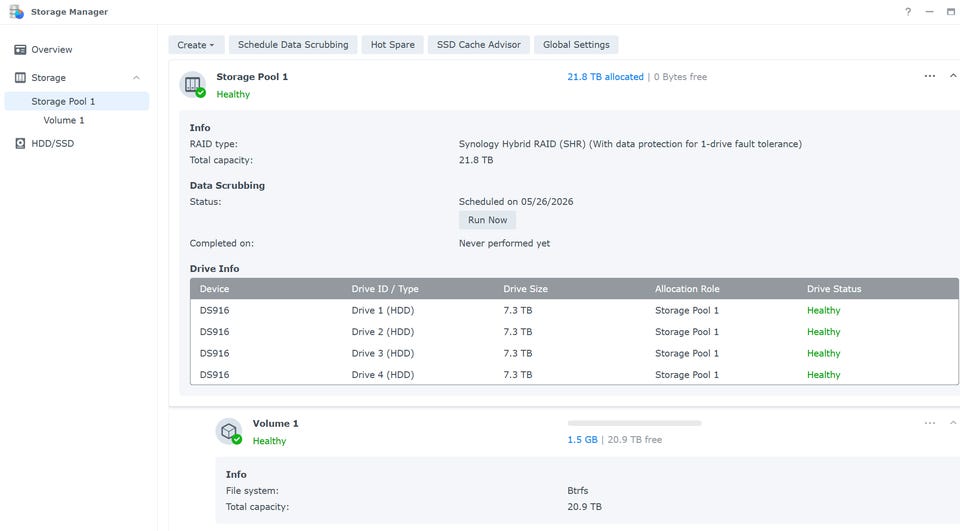Select Volume 1 in the sidebar
The width and height of the screenshot is (960, 531).
point(64,120)
